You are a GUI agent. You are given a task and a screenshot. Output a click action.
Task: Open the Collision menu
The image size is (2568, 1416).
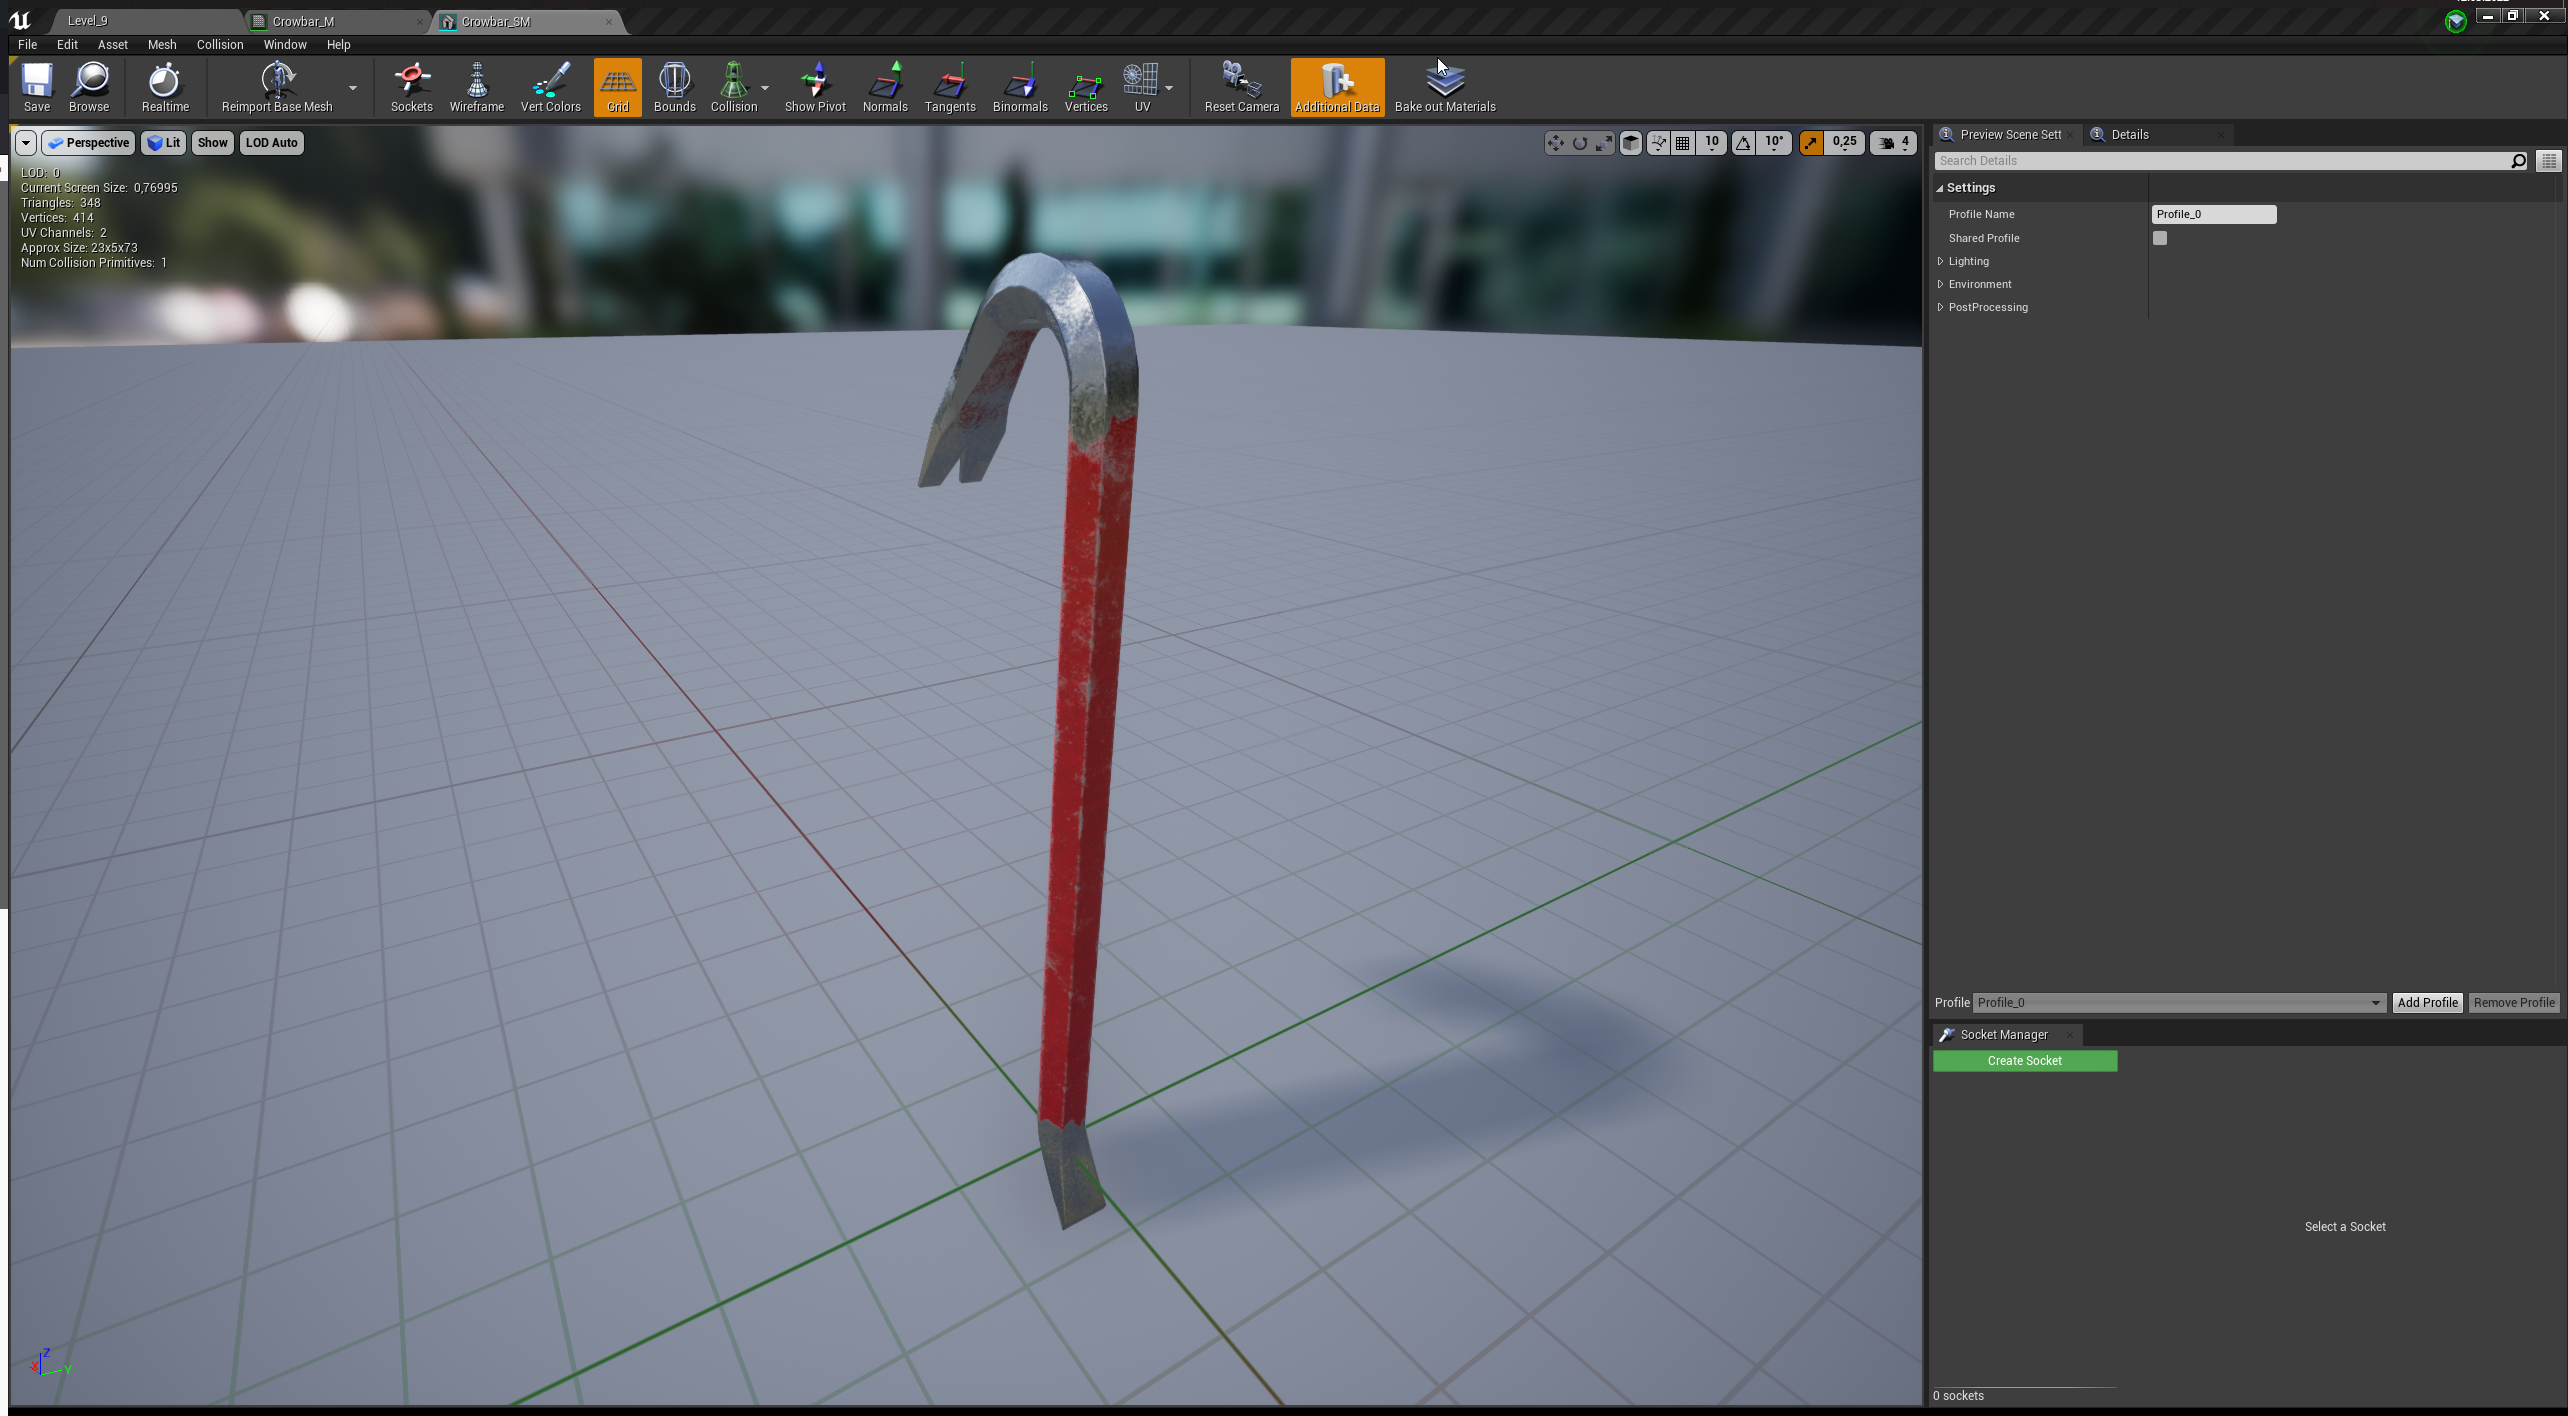pyautogui.click(x=220, y=45)
